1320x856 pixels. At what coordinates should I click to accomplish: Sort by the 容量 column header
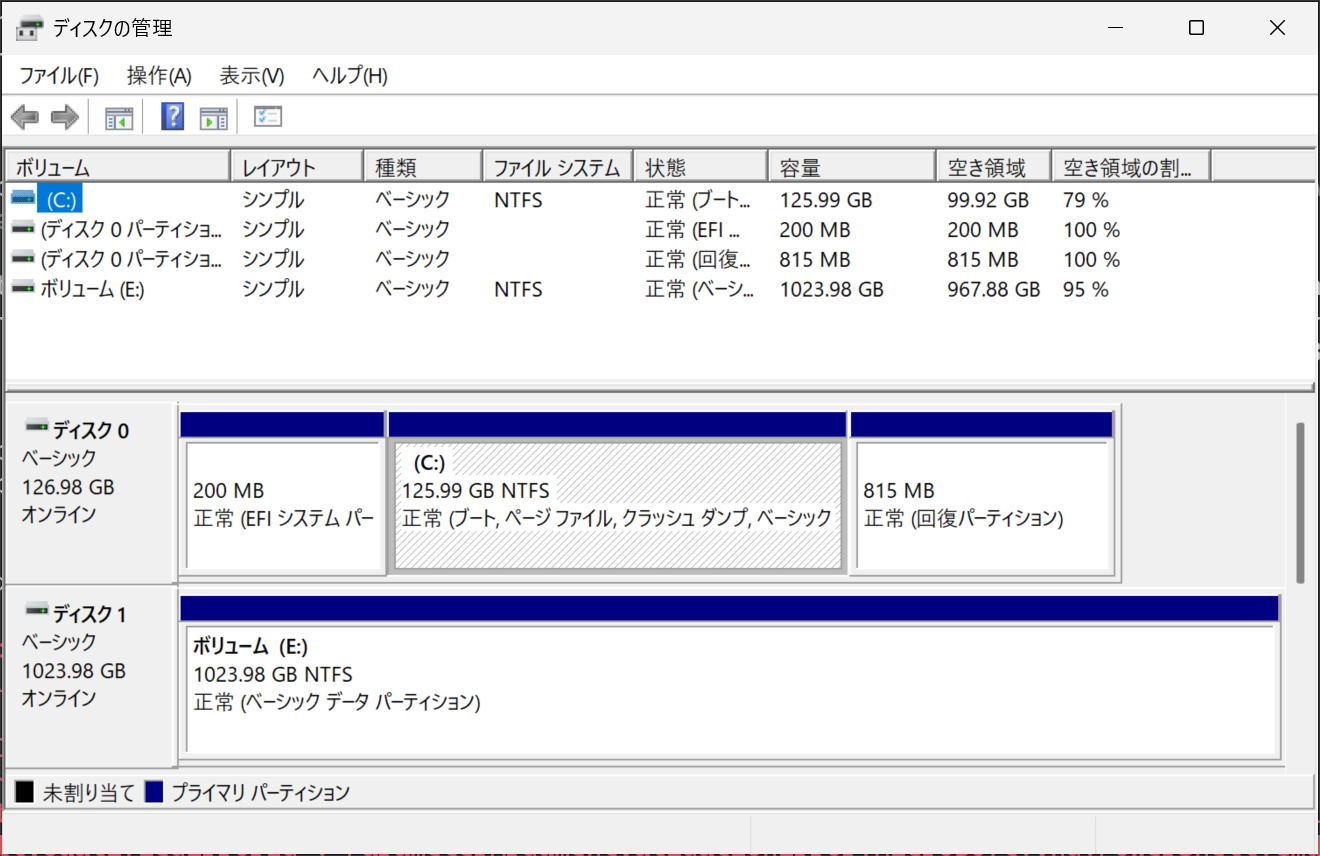pos(852,167)
